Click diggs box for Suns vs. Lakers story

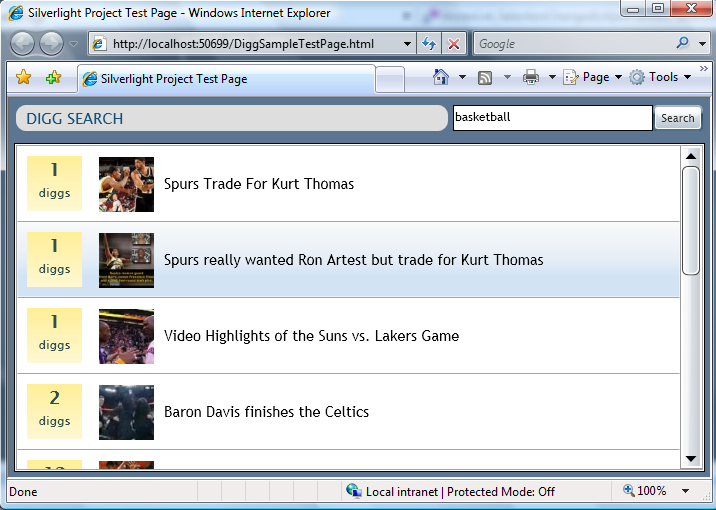pyautogui.click(x=54, y=336)
